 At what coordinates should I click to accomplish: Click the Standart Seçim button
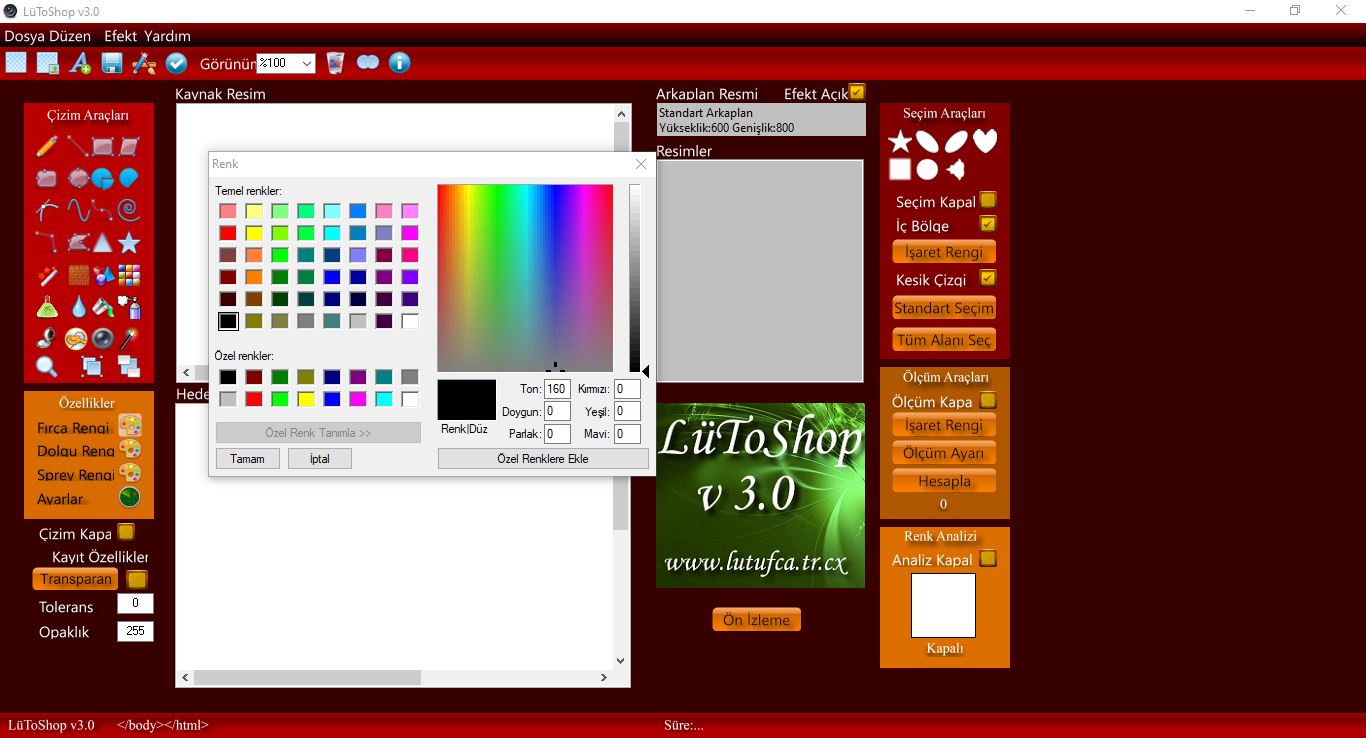944,308
